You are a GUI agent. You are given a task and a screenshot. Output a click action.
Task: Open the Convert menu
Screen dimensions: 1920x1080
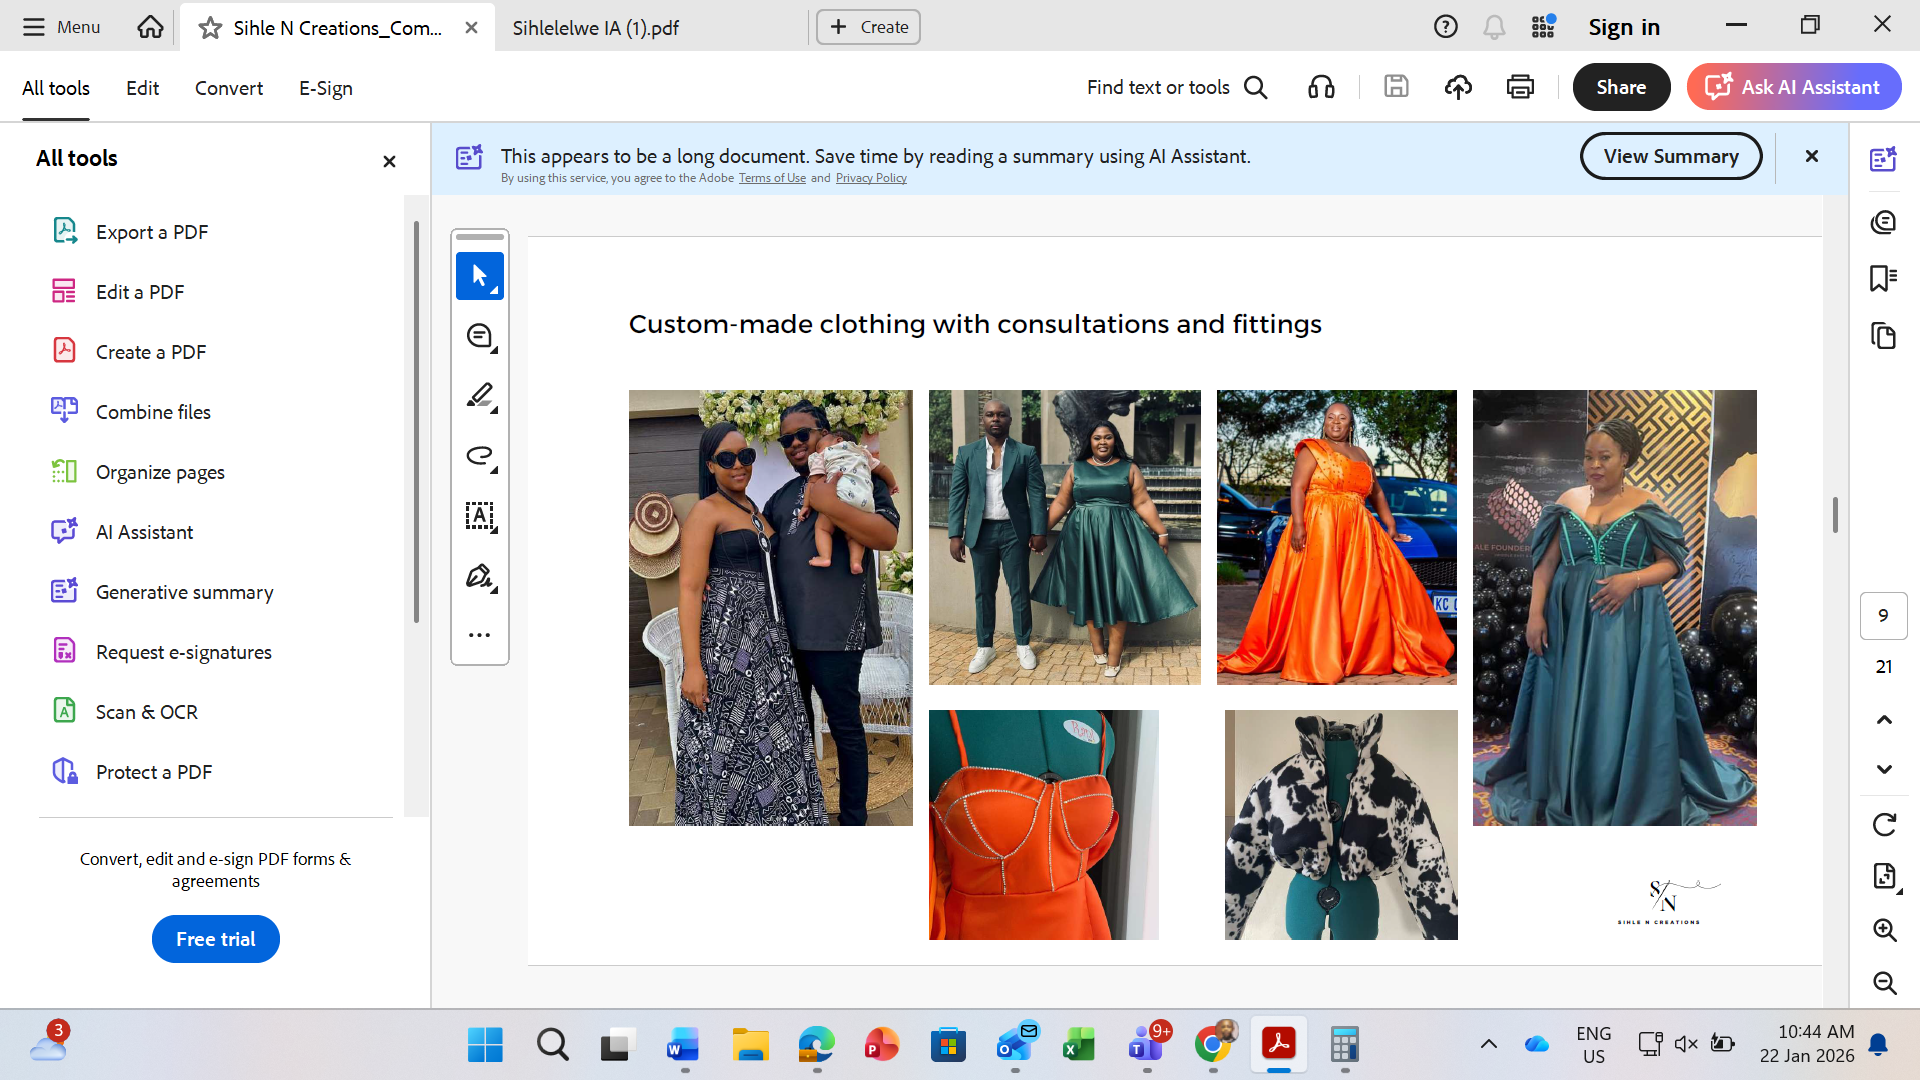pyautogui.click(x=228, y=88)
